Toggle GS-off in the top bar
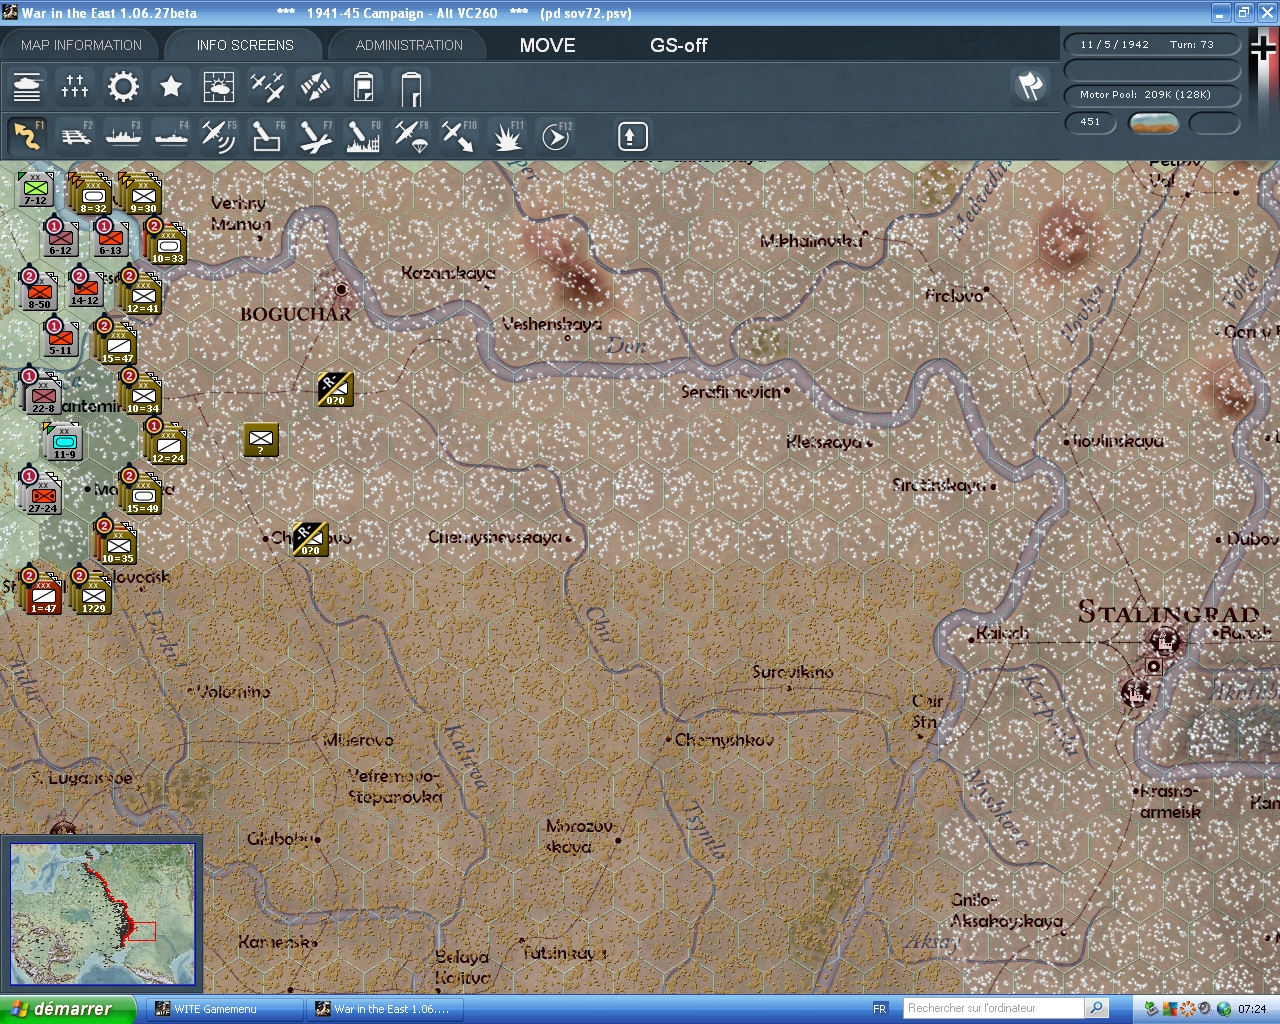The width and height of the screenshot is (1280, 1024). [x=679, y=45]
